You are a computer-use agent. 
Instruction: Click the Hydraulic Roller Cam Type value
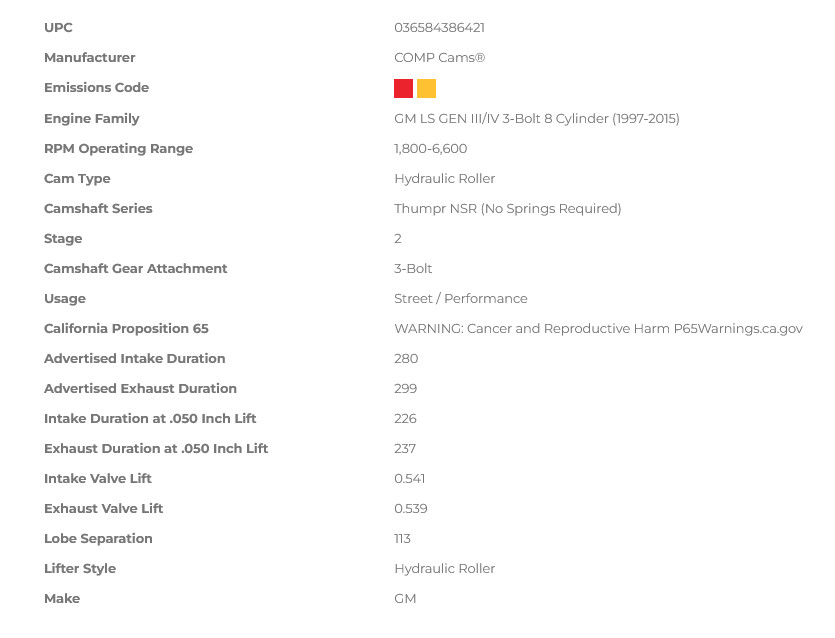pyautogui.click(x=445, y=178)
